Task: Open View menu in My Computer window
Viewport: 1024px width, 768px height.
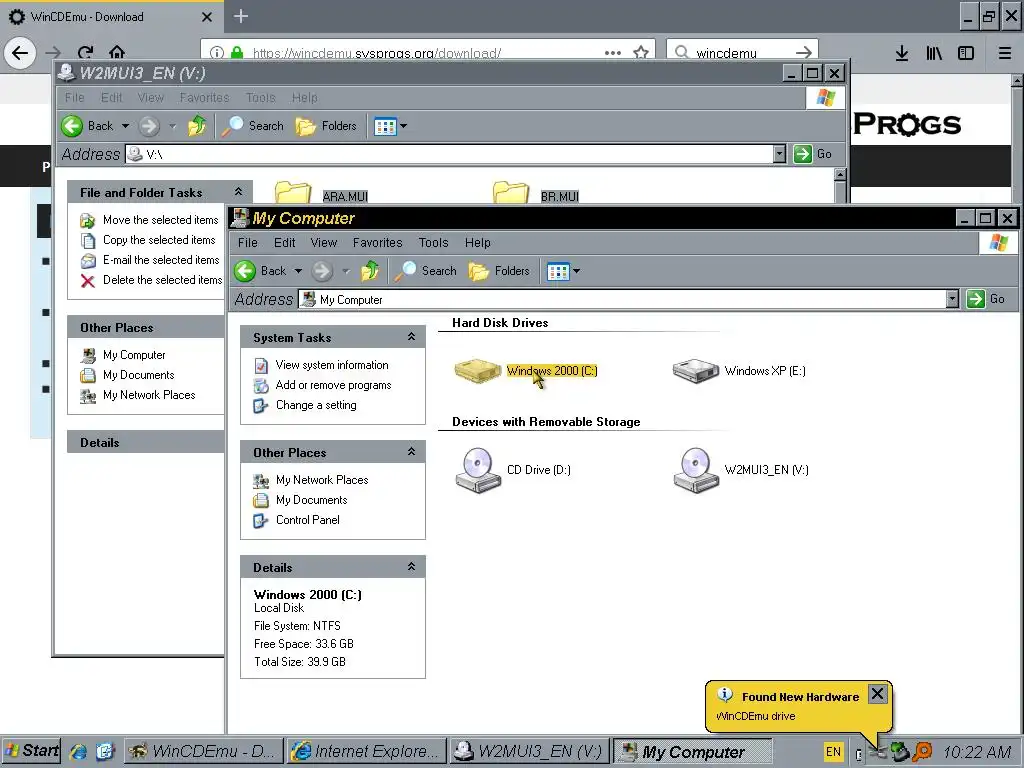Action: (323, 242)
